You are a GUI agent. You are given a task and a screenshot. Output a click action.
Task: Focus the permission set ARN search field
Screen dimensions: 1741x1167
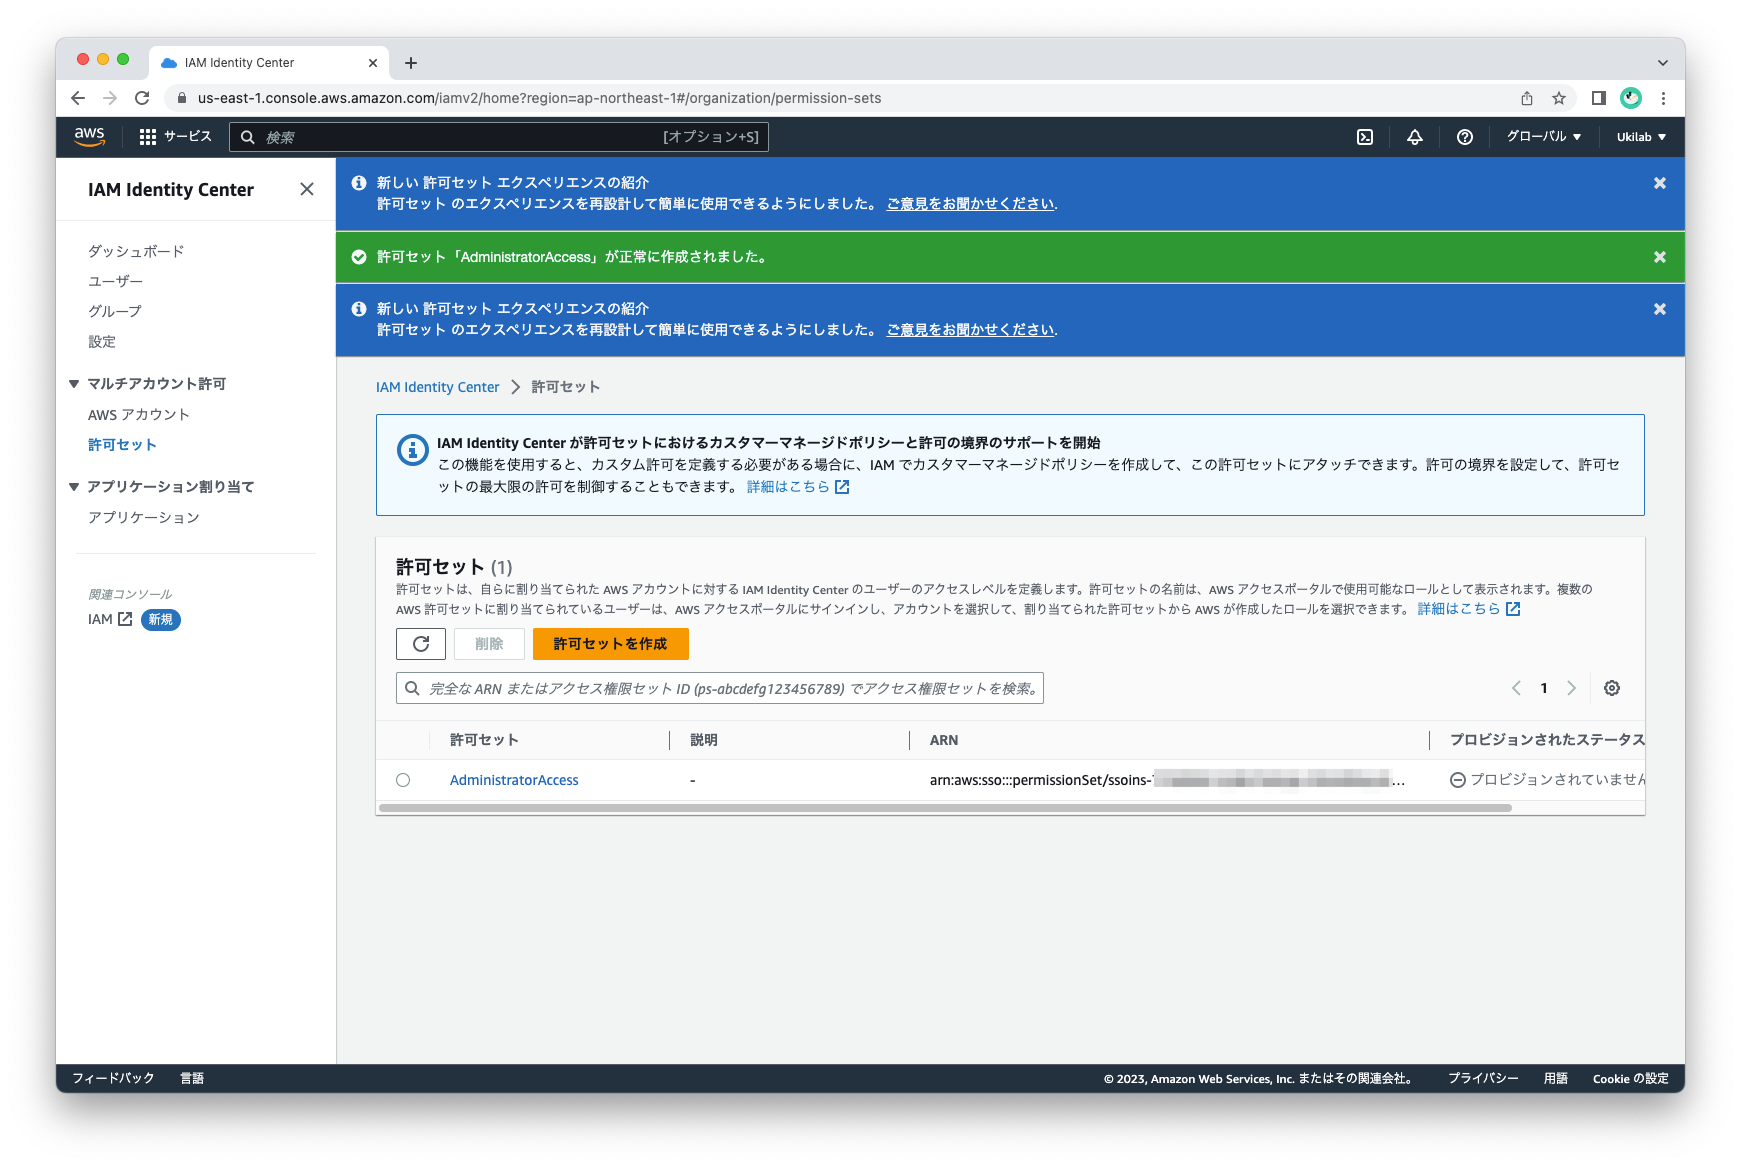(x=720, y=688)
